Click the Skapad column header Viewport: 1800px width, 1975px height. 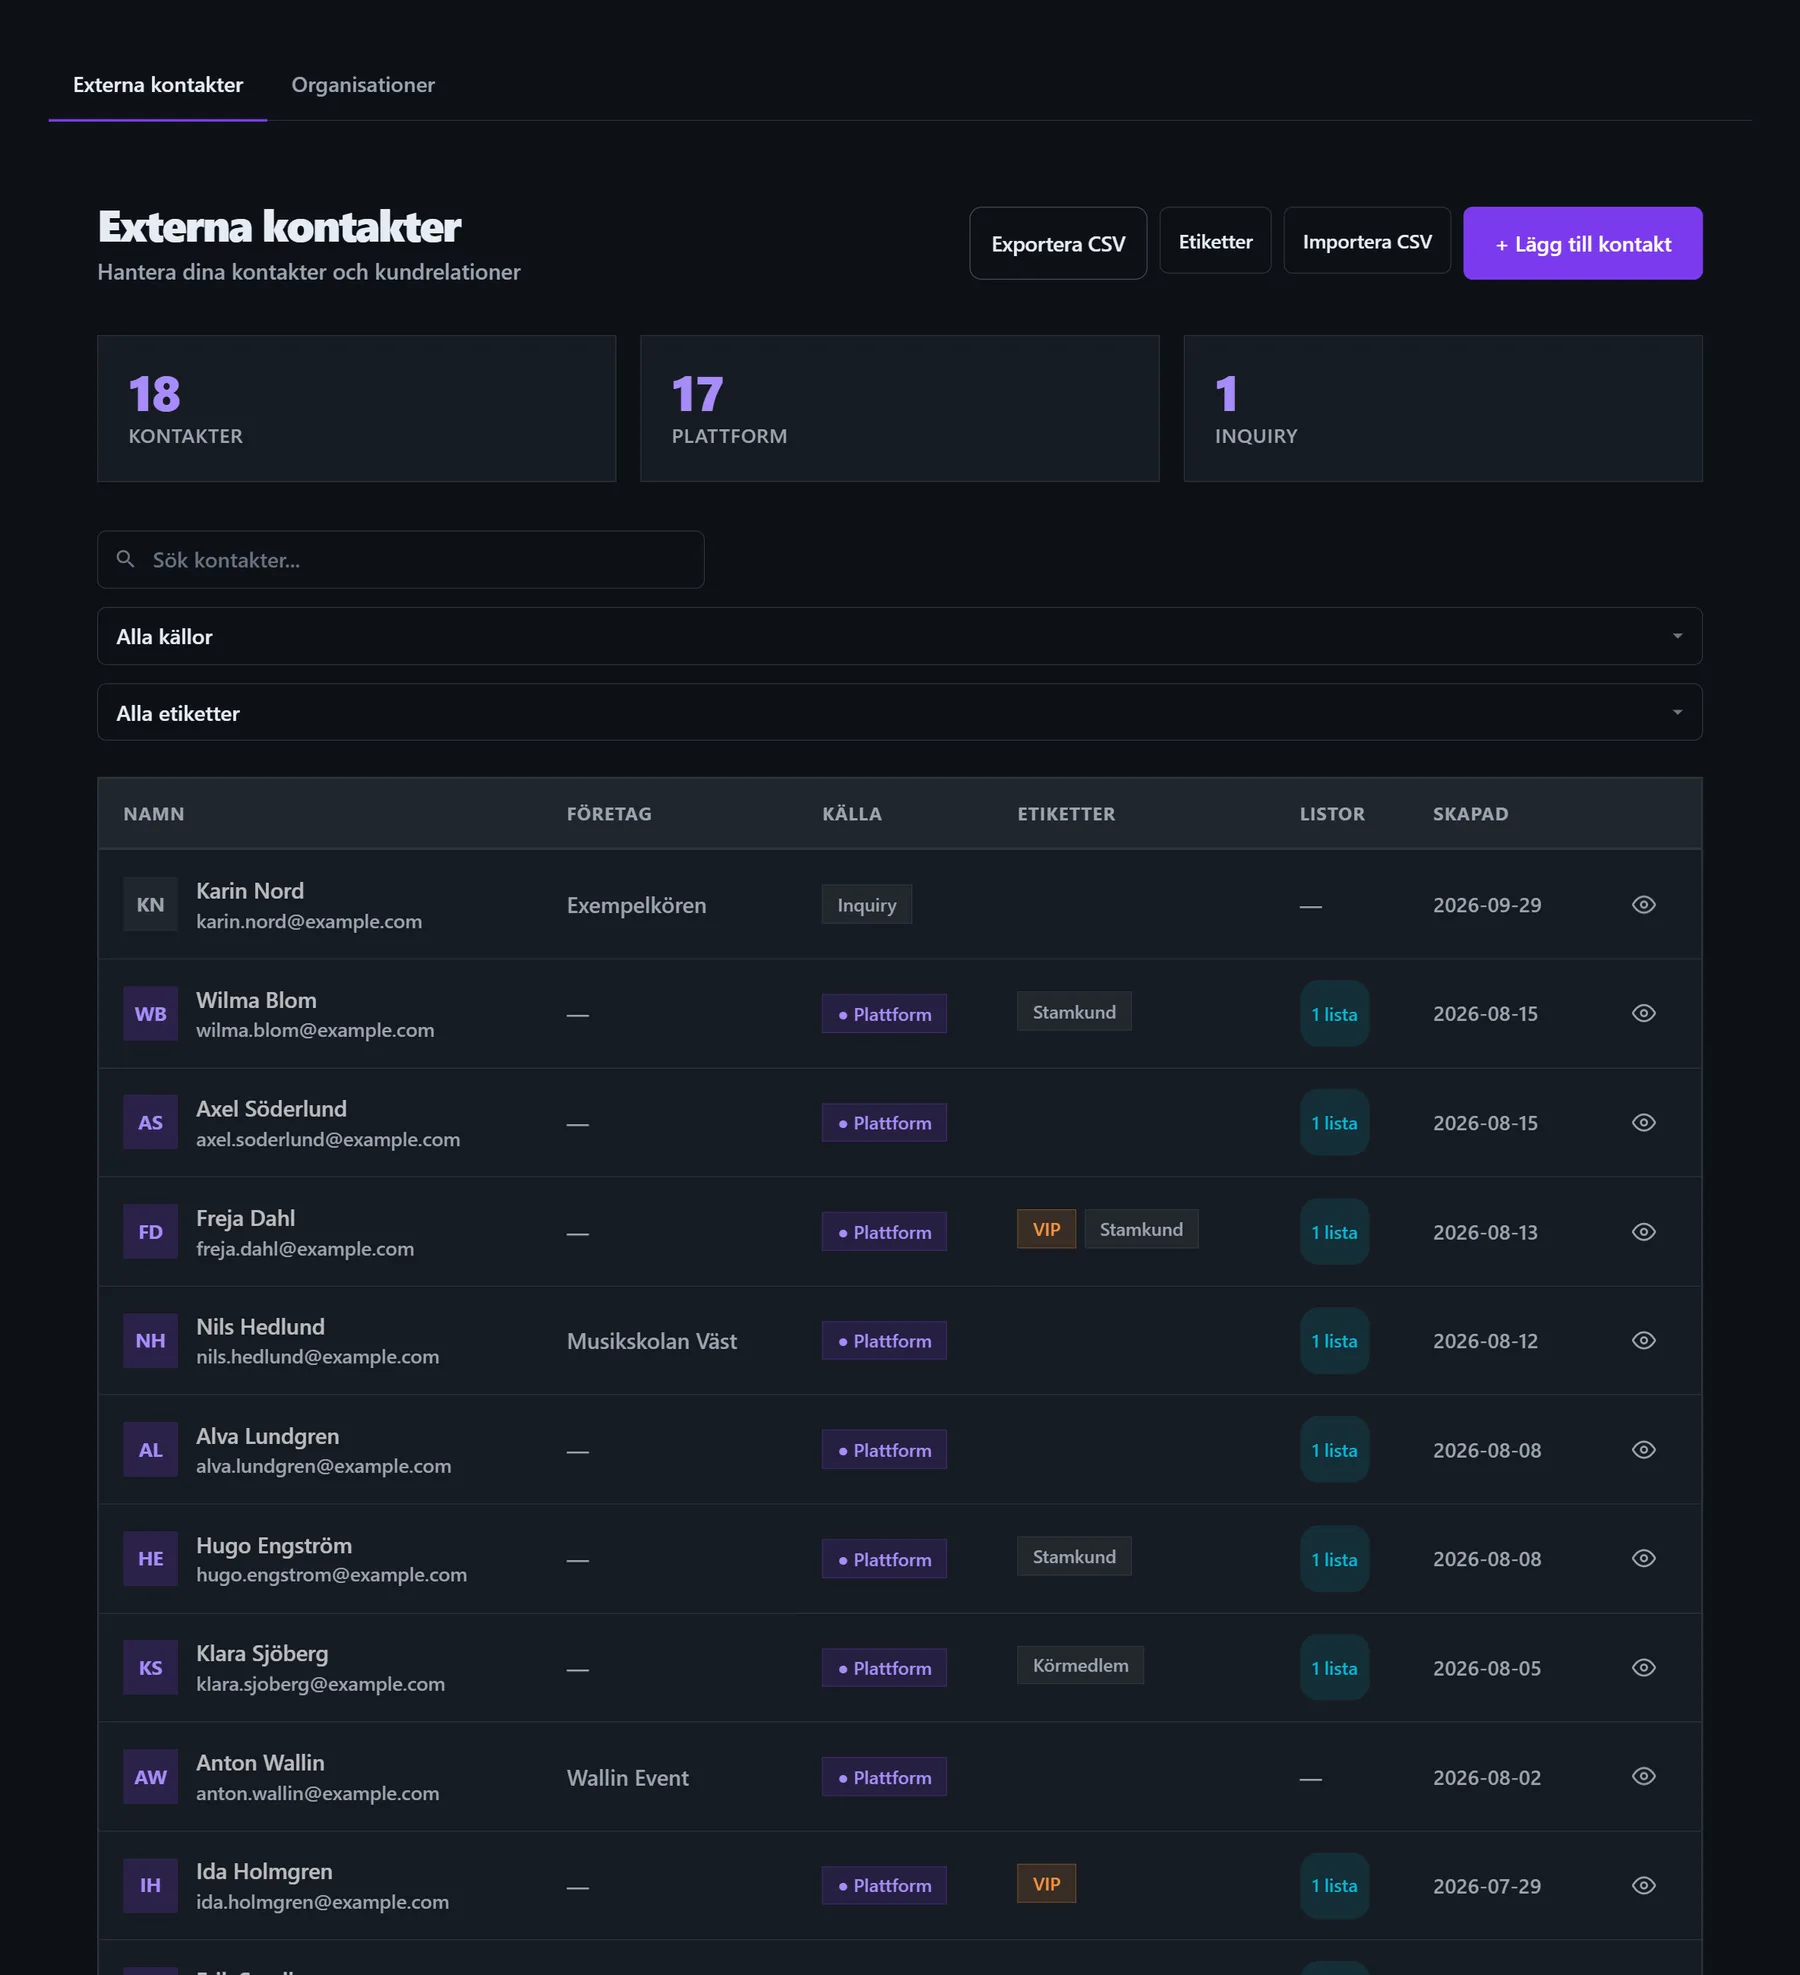click(x=1470, y=814)
